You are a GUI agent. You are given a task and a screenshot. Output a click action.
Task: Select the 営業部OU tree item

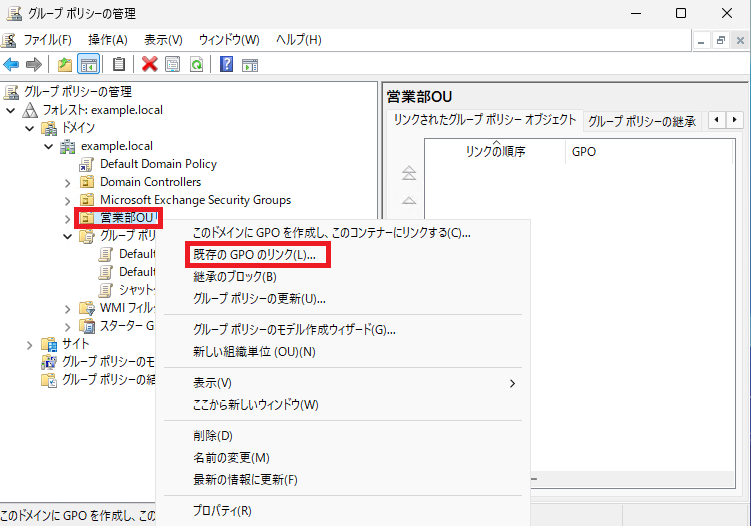coord(126,218)
